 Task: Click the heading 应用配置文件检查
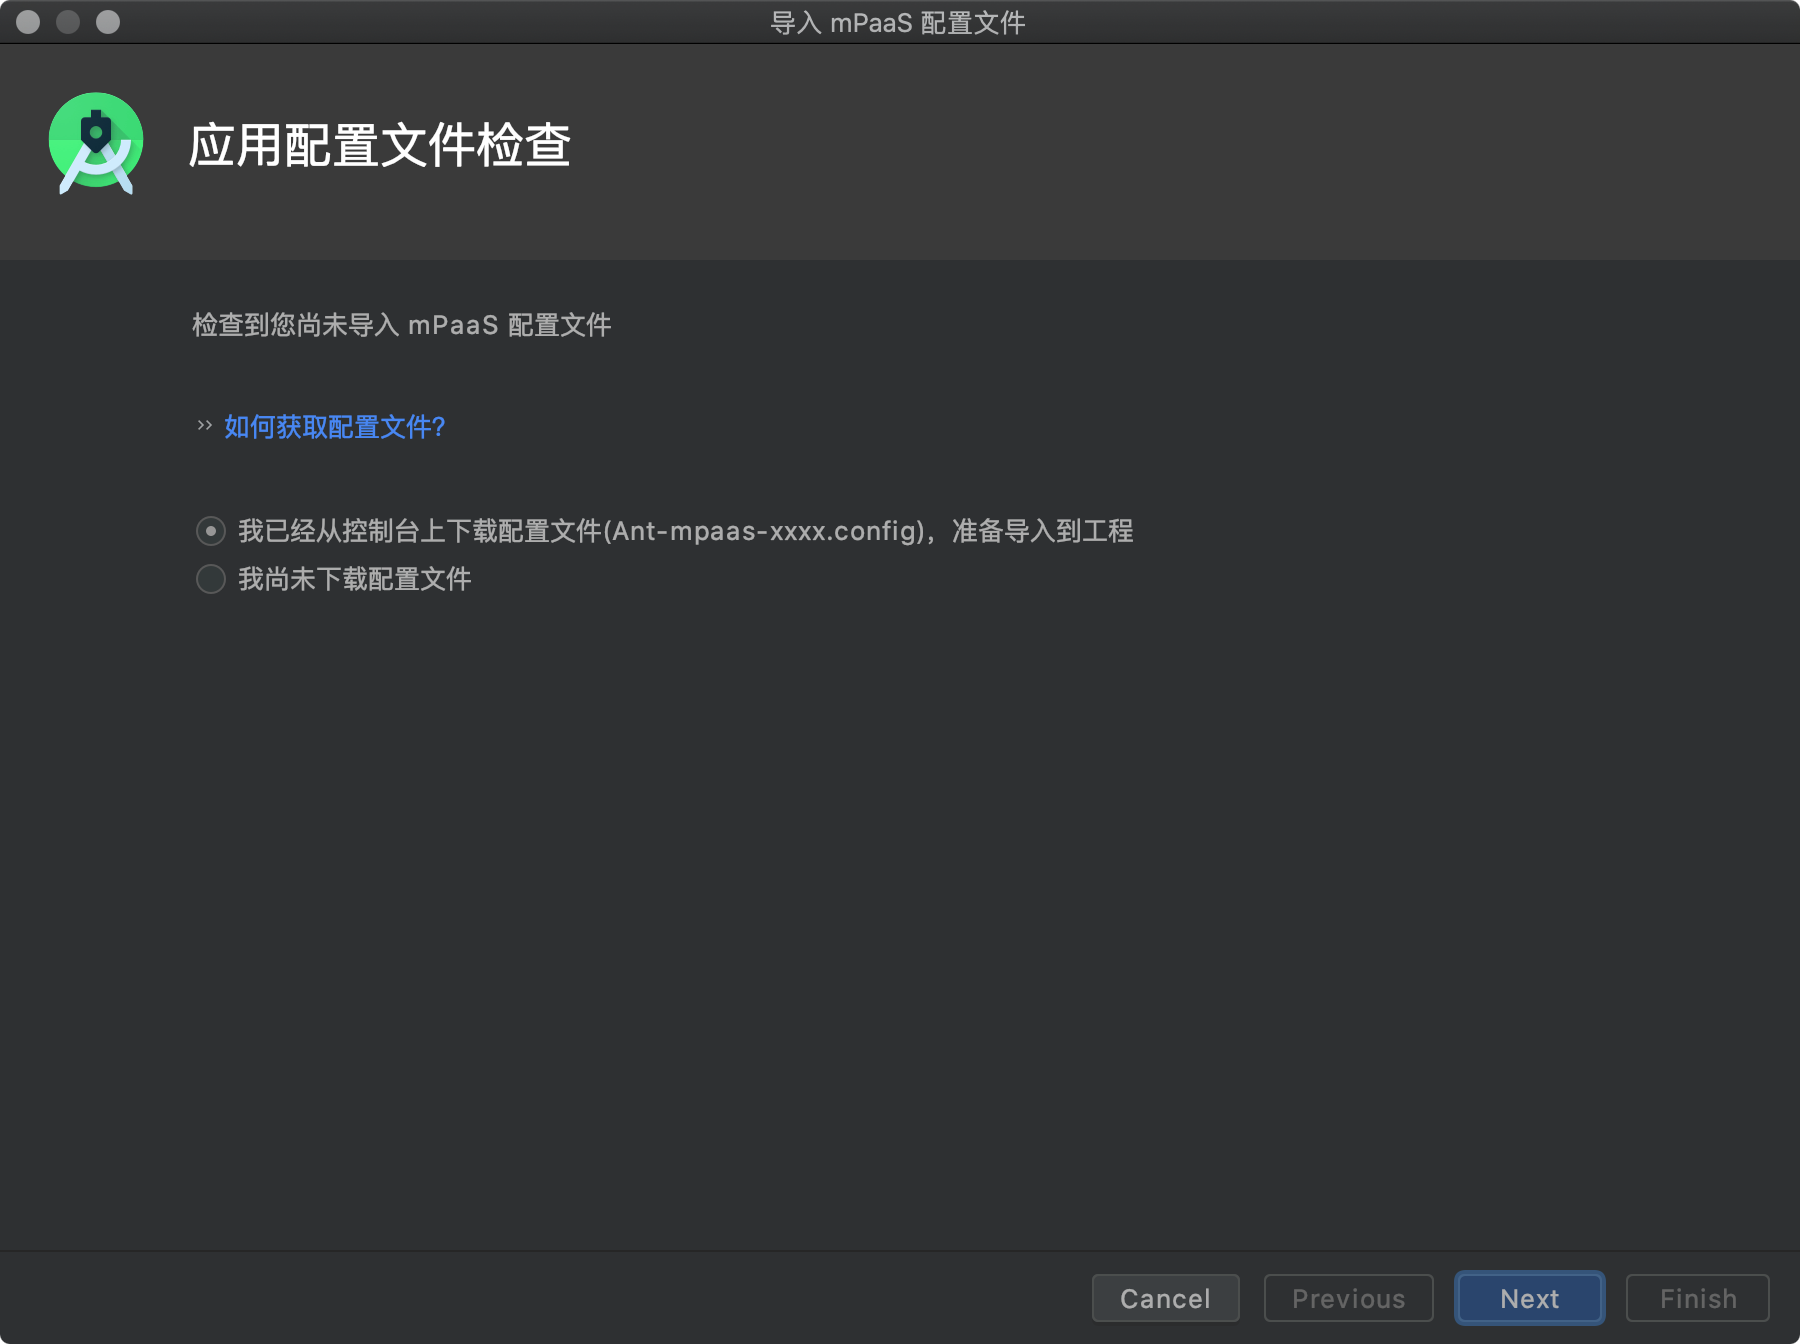click(380, 146)
